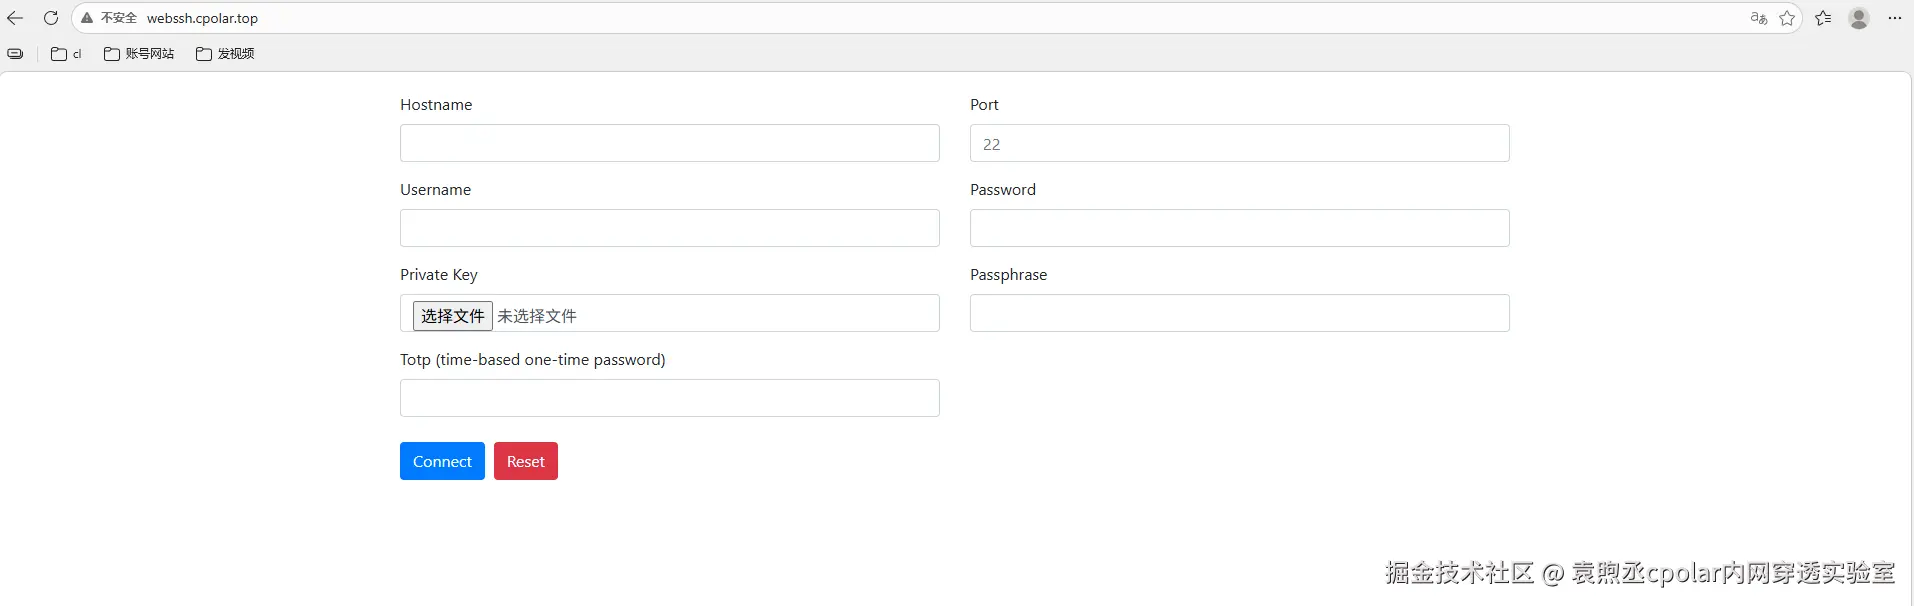Go back to the previous page
The height and width of the screenshot is (606, 1914).
(x=15, y=18)
